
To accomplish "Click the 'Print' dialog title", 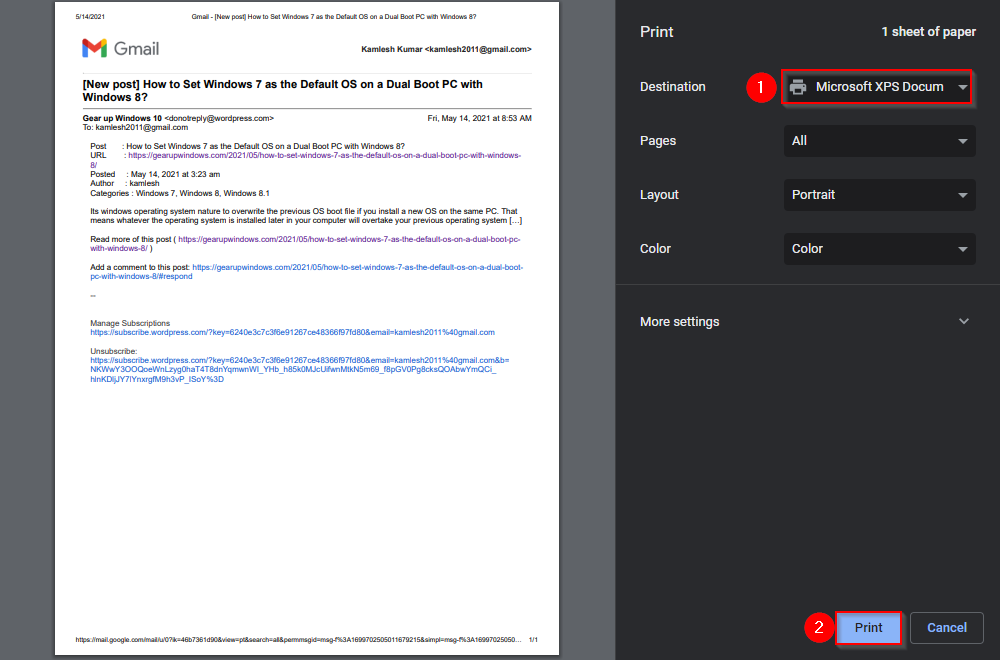I will coord(656,32).
